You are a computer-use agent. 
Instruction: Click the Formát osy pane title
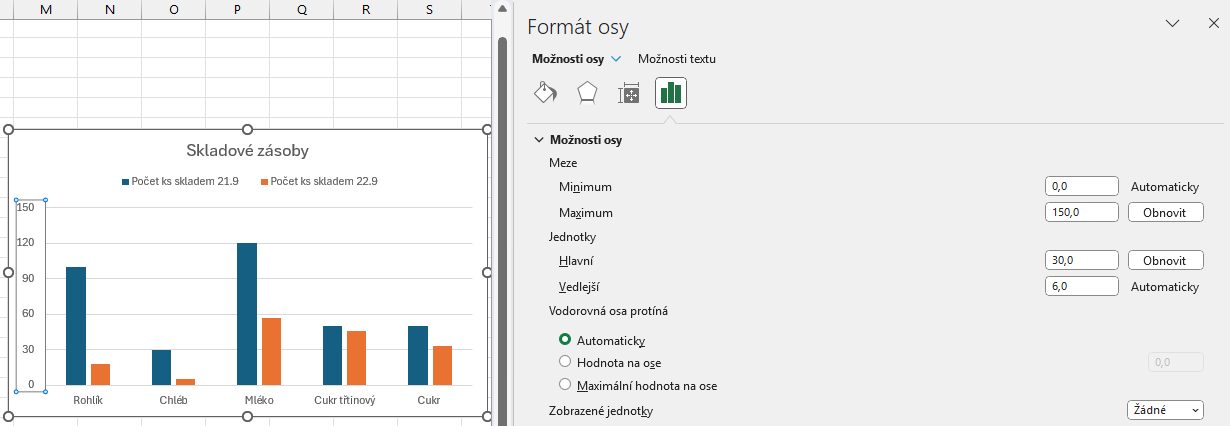point(578,27)
